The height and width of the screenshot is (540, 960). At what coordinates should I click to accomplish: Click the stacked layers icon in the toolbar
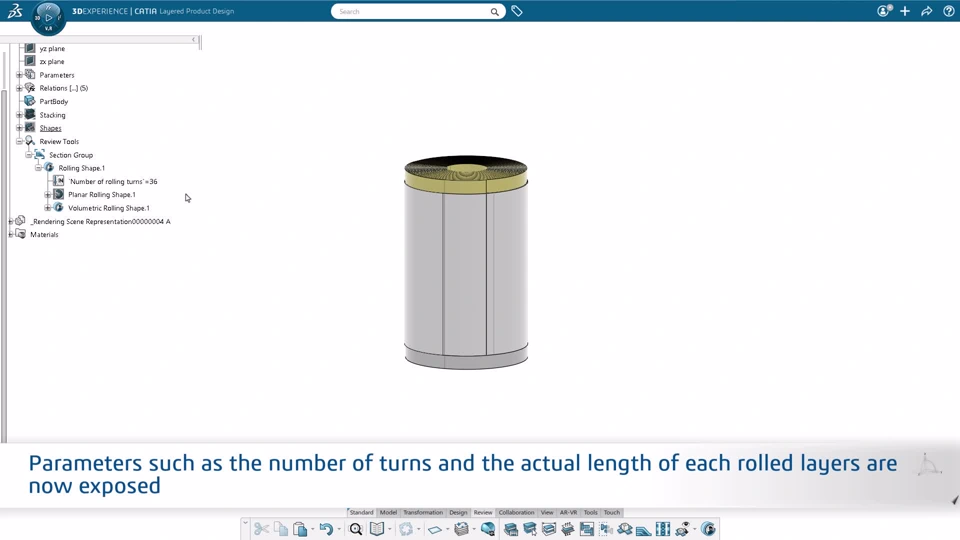462,529
